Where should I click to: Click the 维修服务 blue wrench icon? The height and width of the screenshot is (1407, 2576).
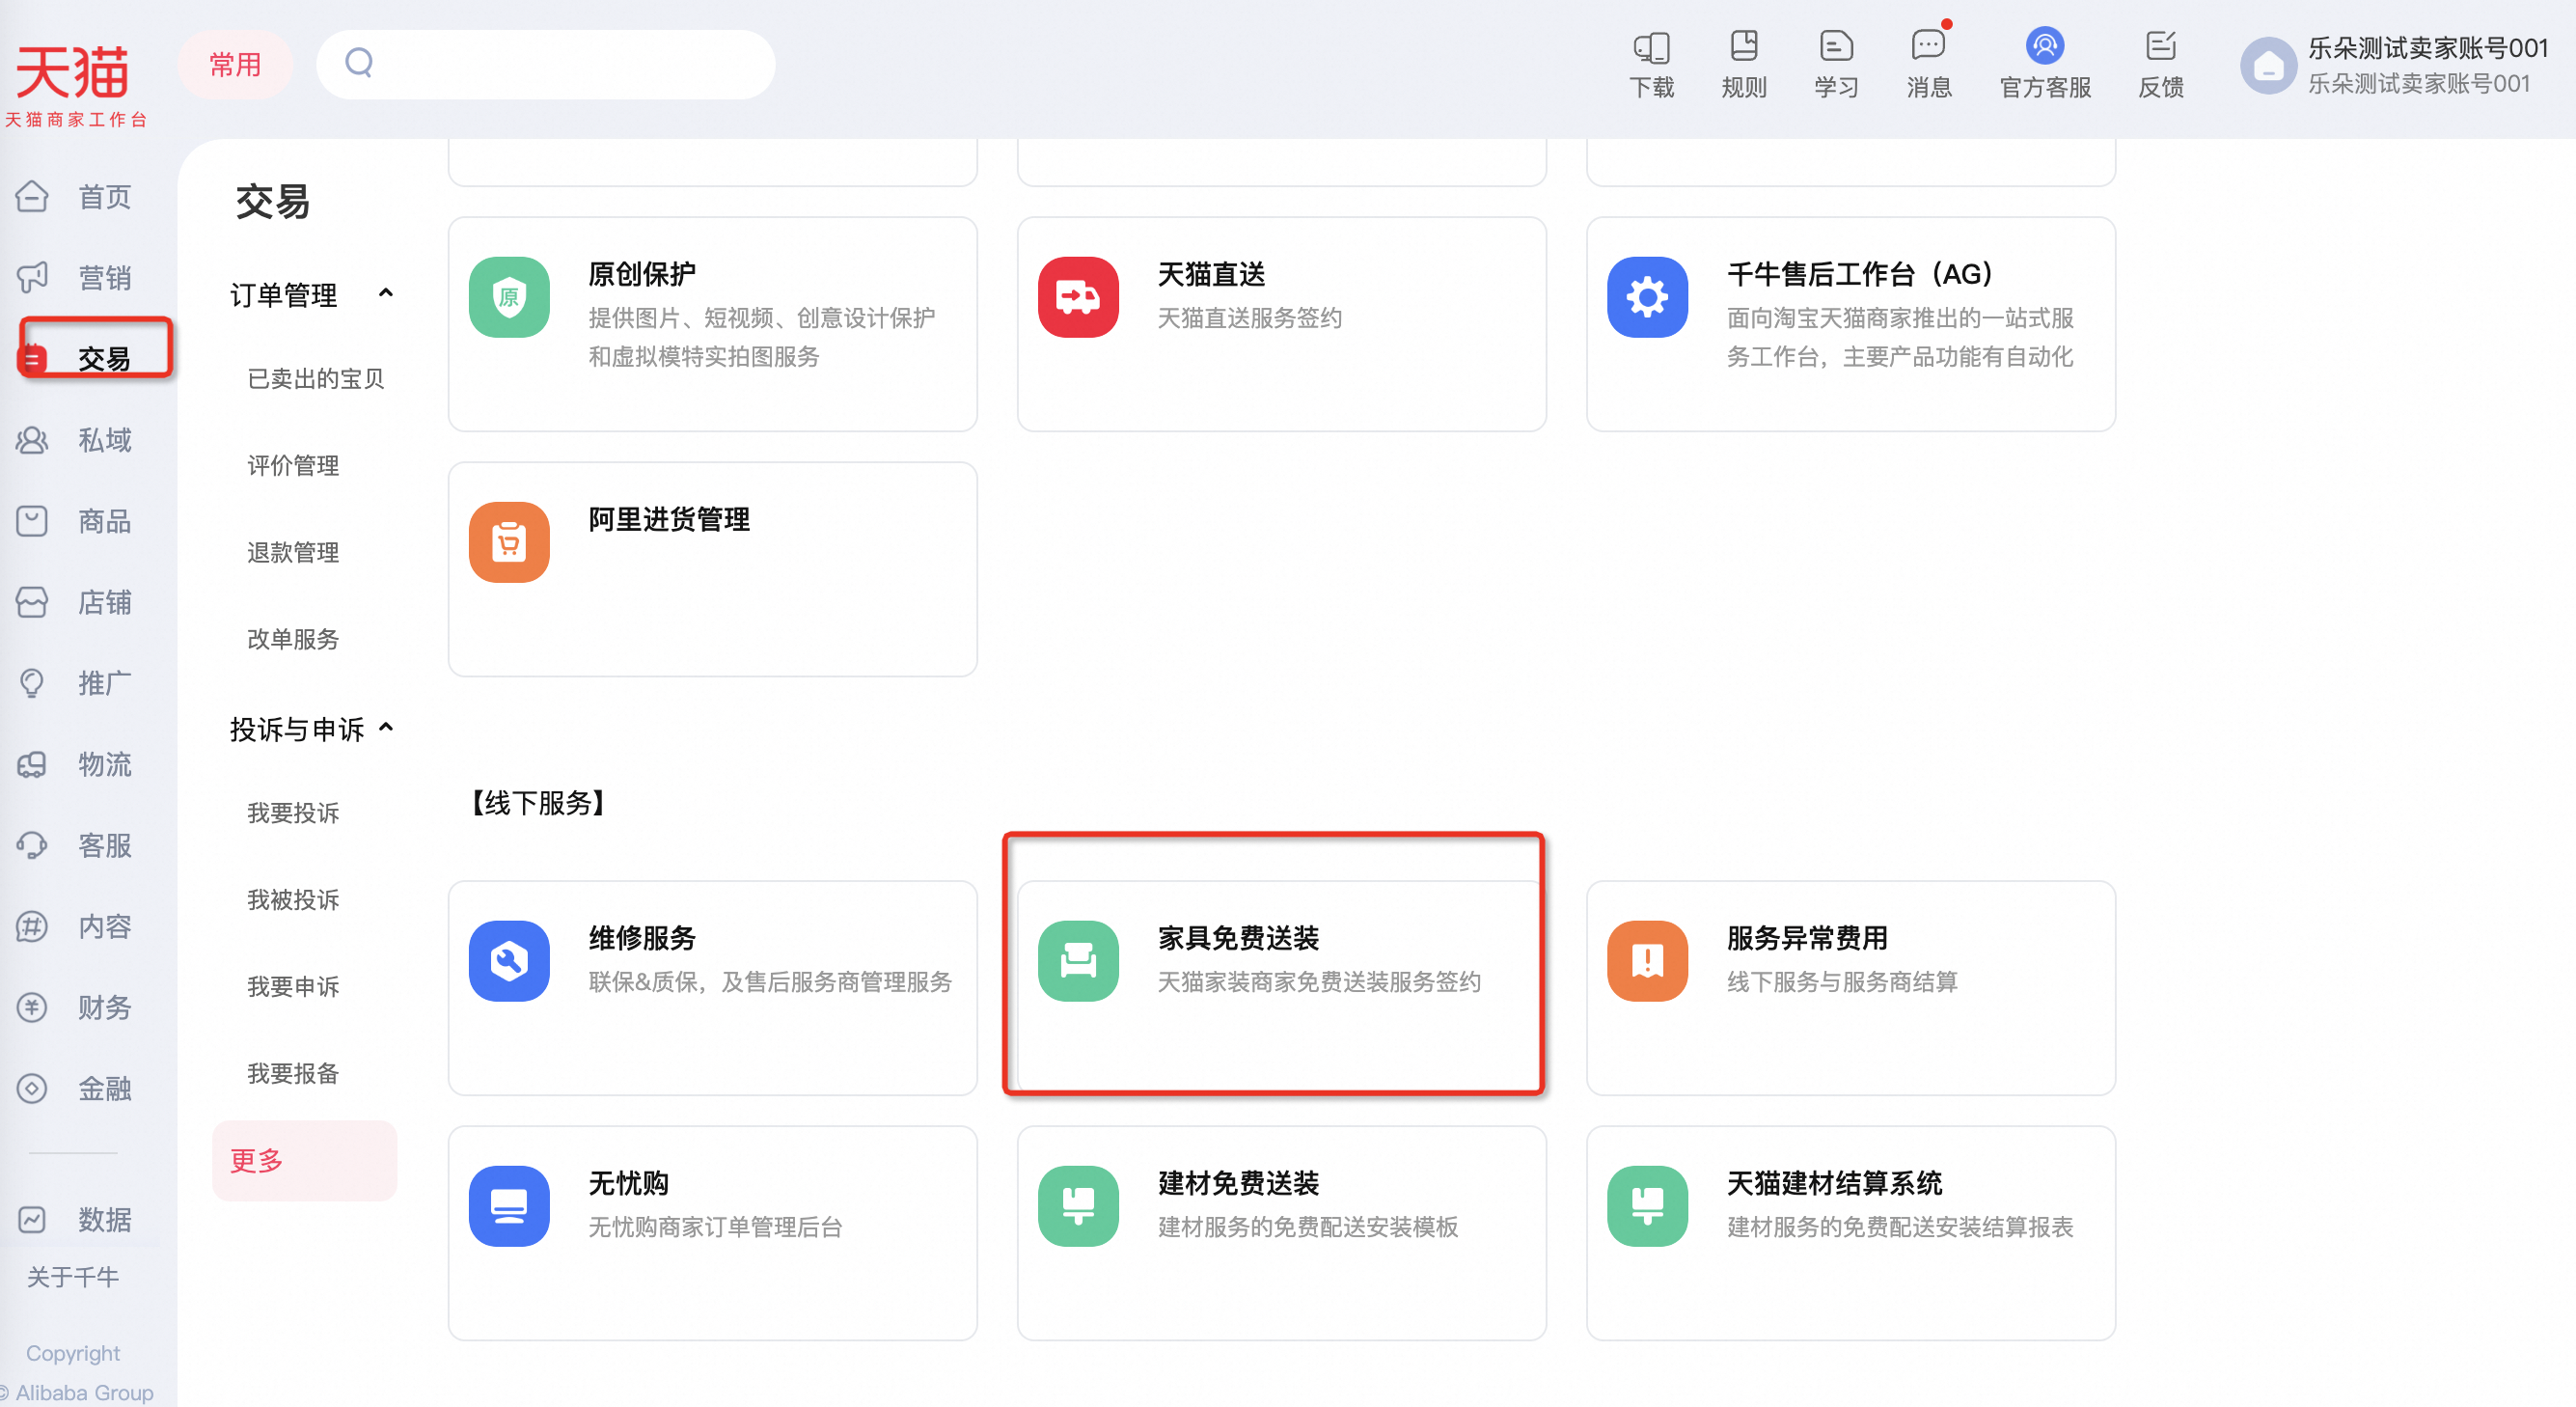click(x=509, y=961)
